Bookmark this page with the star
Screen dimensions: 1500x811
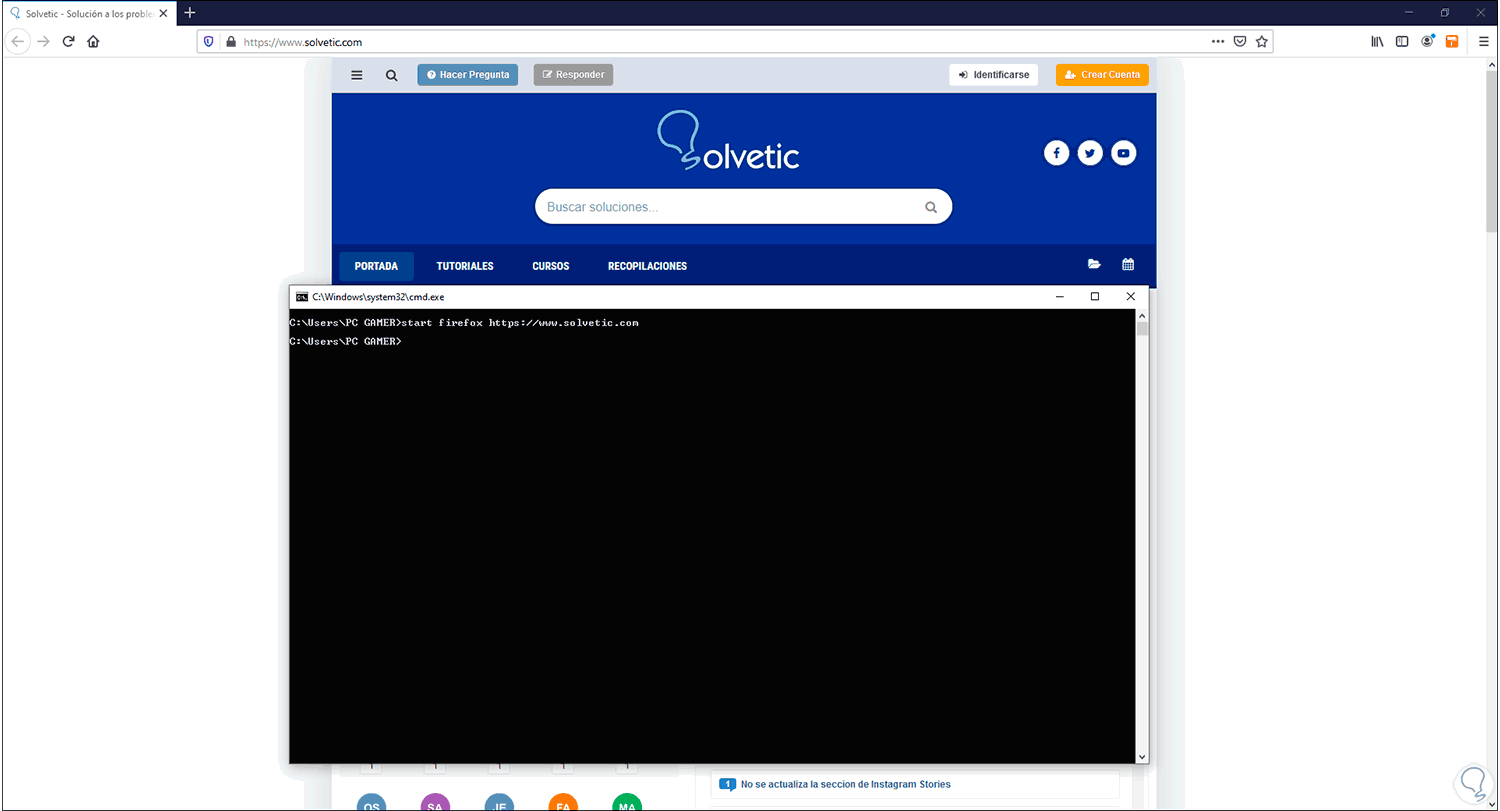(1262, 42)
